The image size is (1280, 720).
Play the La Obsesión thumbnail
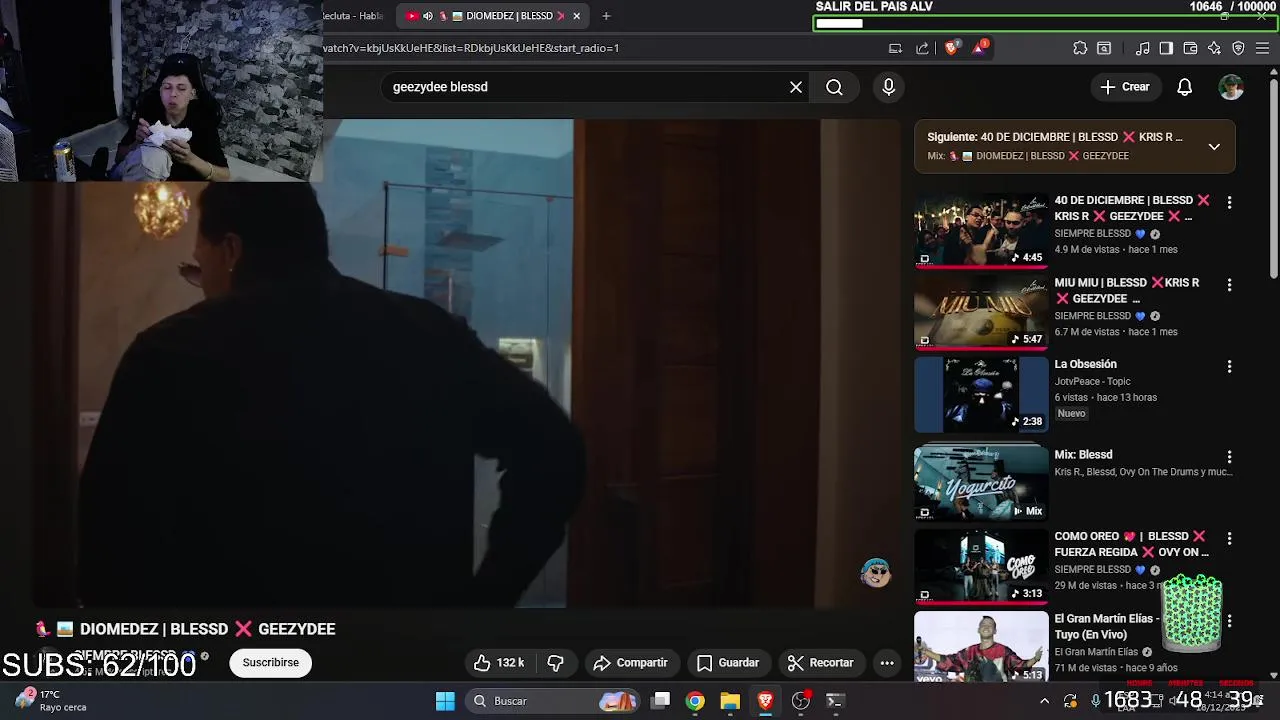pos(981,394)
